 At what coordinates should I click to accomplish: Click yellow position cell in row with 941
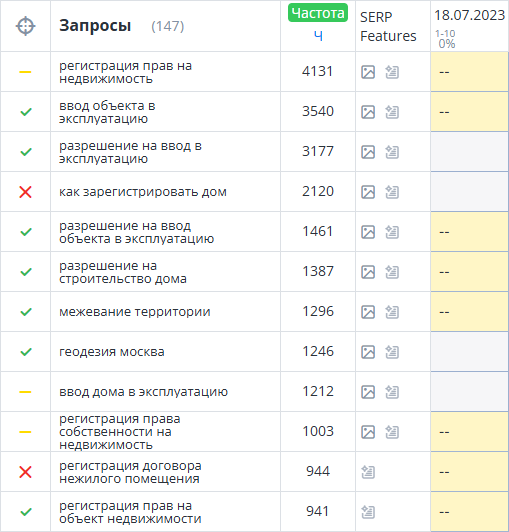[470, 512]
